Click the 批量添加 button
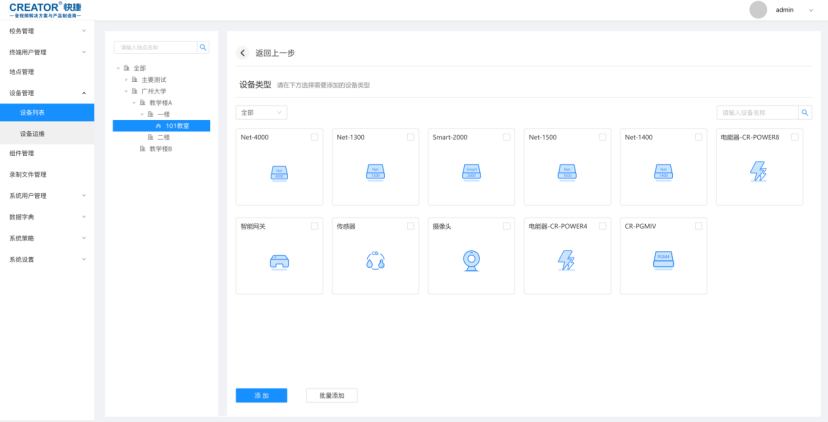 [x=331, y=396]
